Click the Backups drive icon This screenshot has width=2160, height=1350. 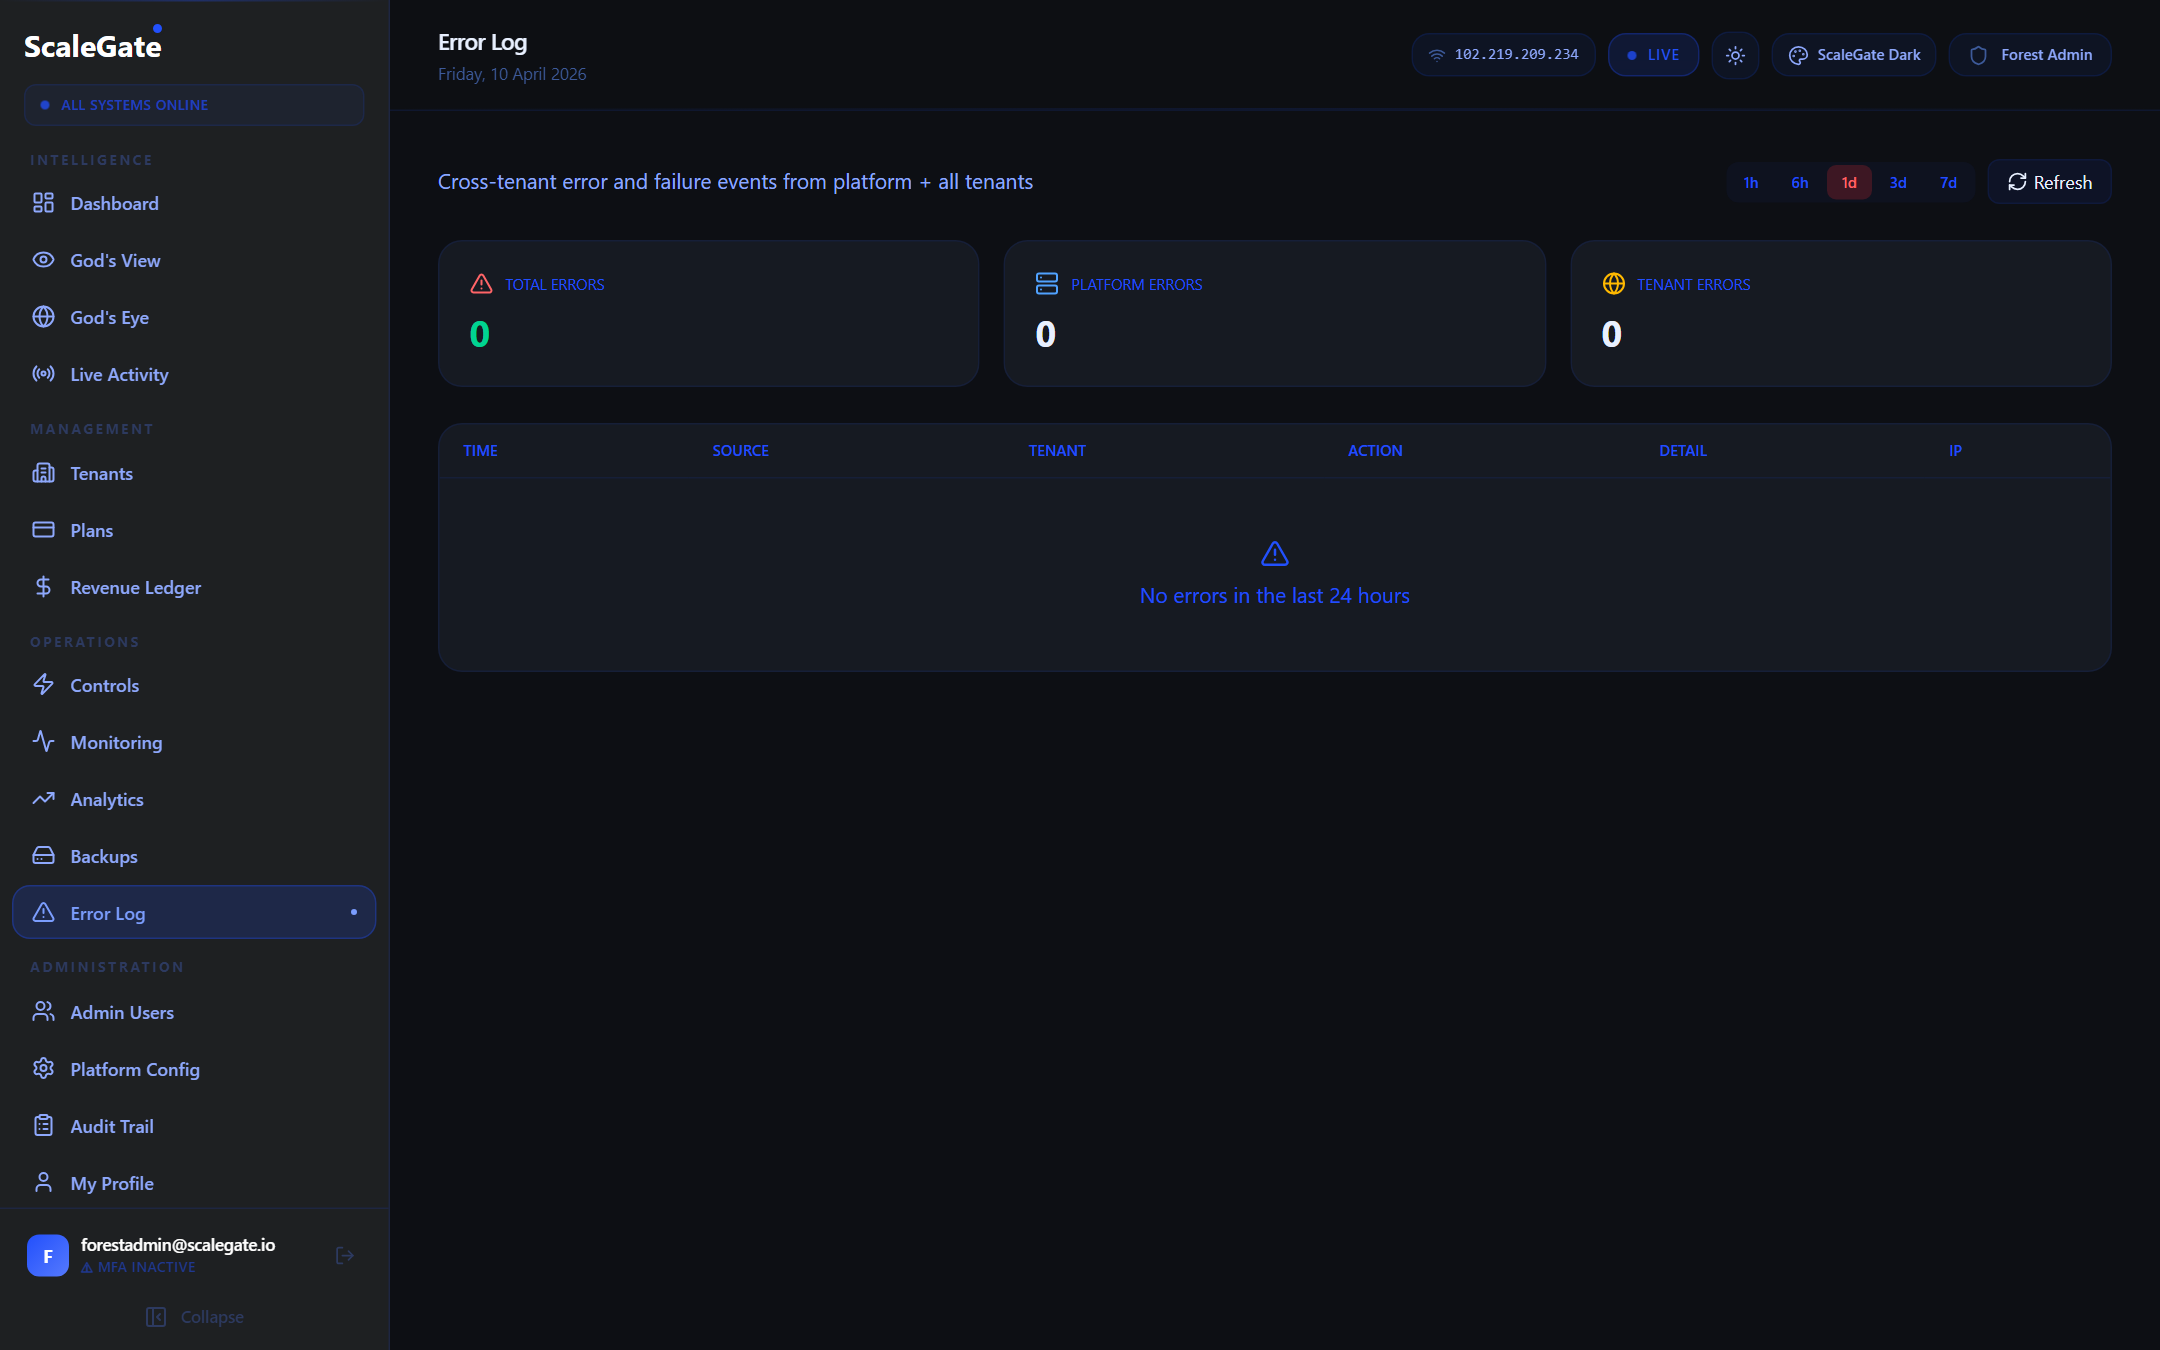coord(43,856)
